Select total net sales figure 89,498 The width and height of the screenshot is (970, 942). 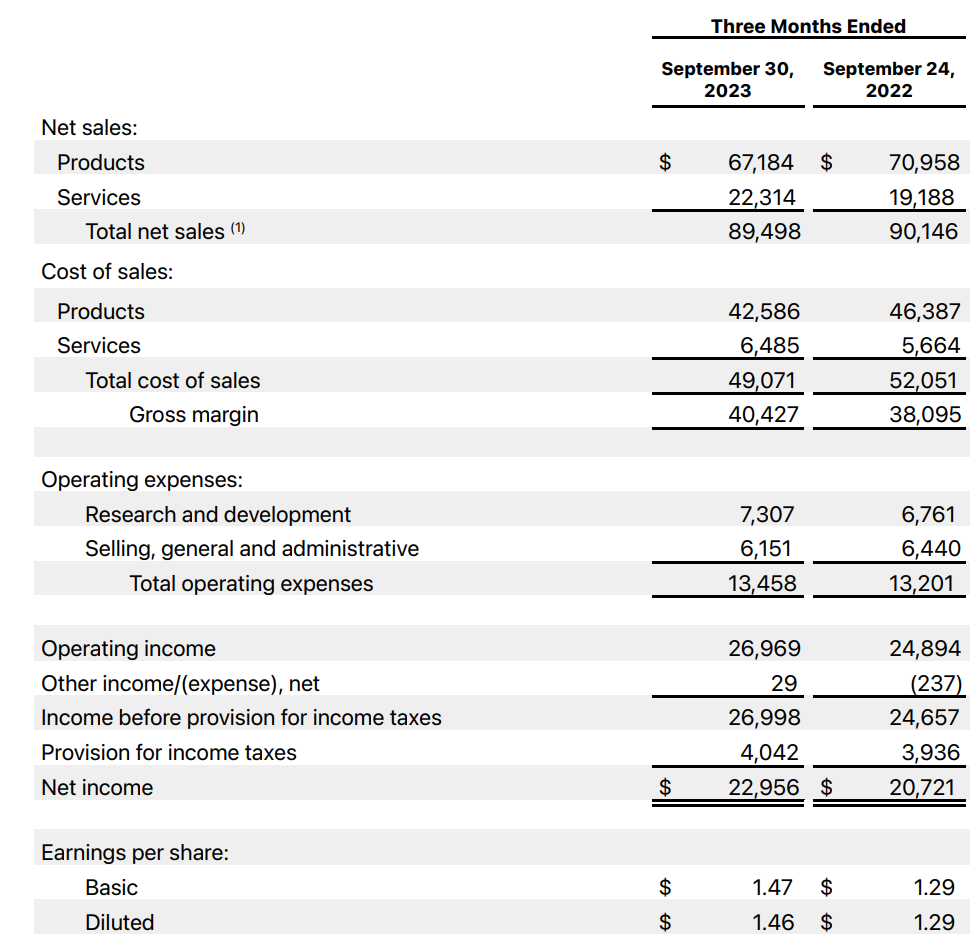click(x=763, y=232)
